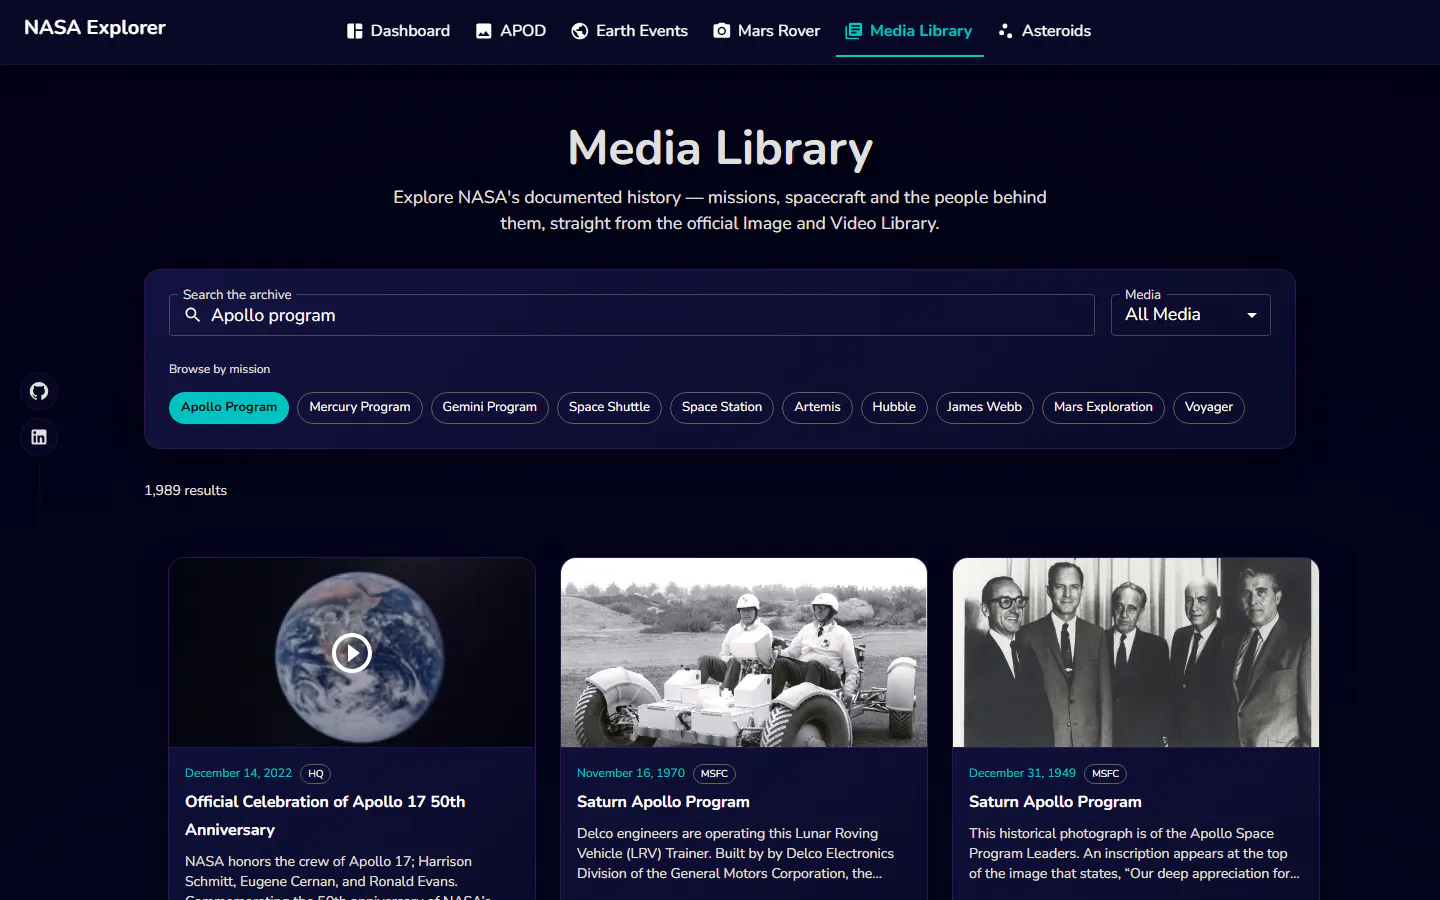Browse the Mars Exploration mission

[1103, 408]
